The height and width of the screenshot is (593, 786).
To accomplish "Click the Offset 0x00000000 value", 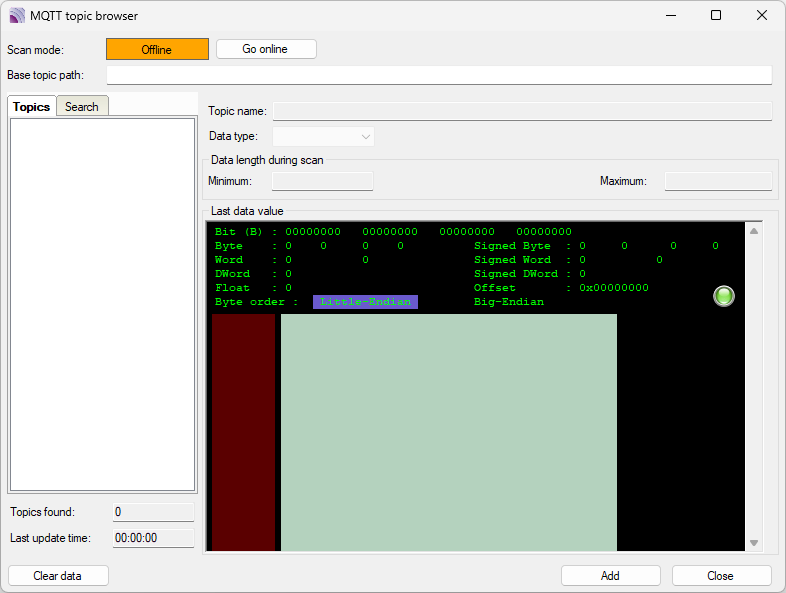I will tap(614, 288).
